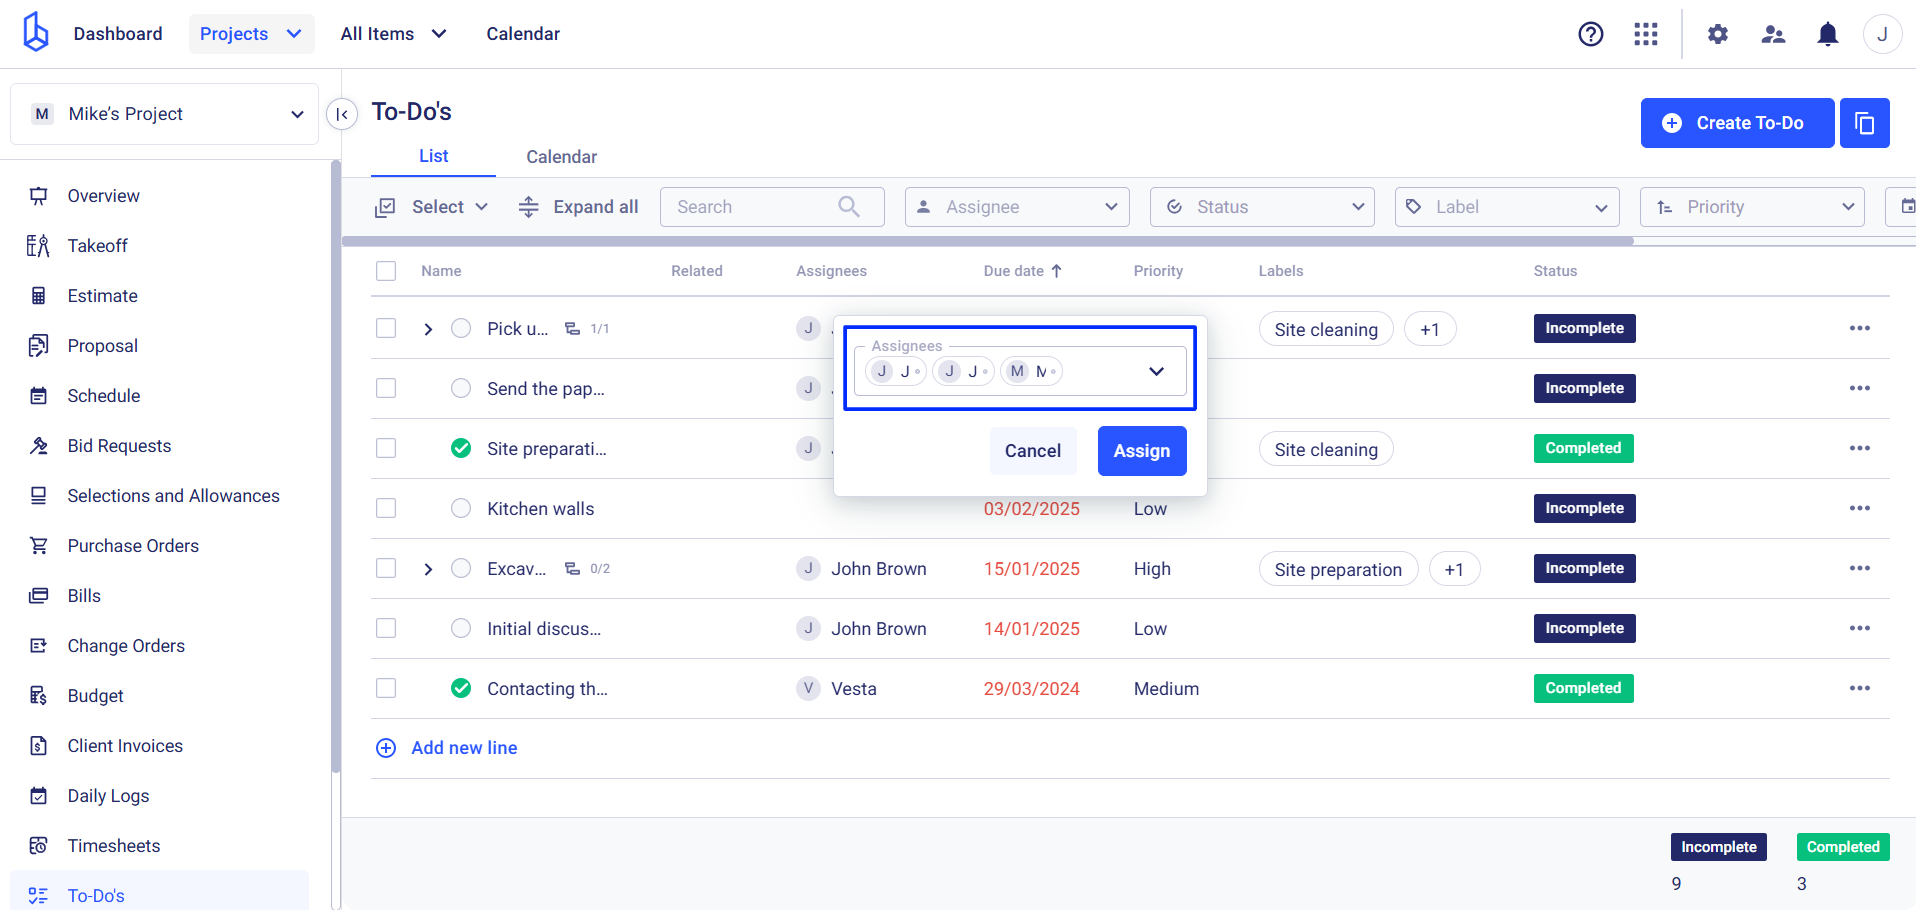The height and width of the screenshot is (910, 1916).
Task: Switch to the List tab
Action: [x=433, y=156]
